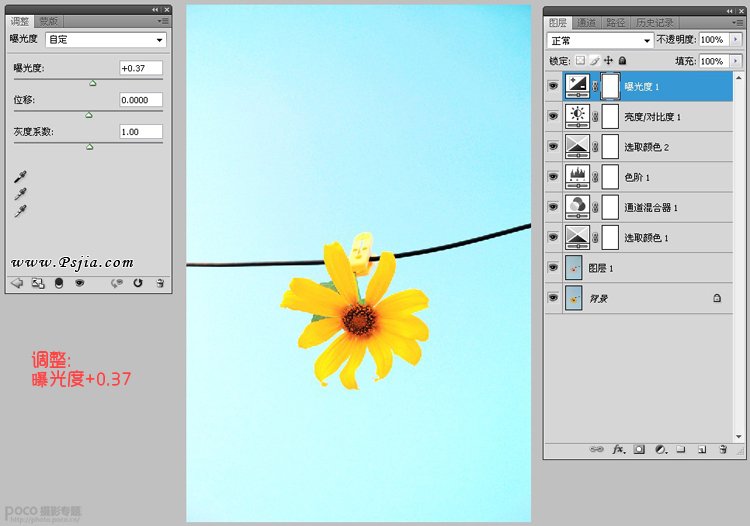Click the 选取颜色 1 adjustment icon
This screenshot has height=526, width=750.
coord(577,237)
